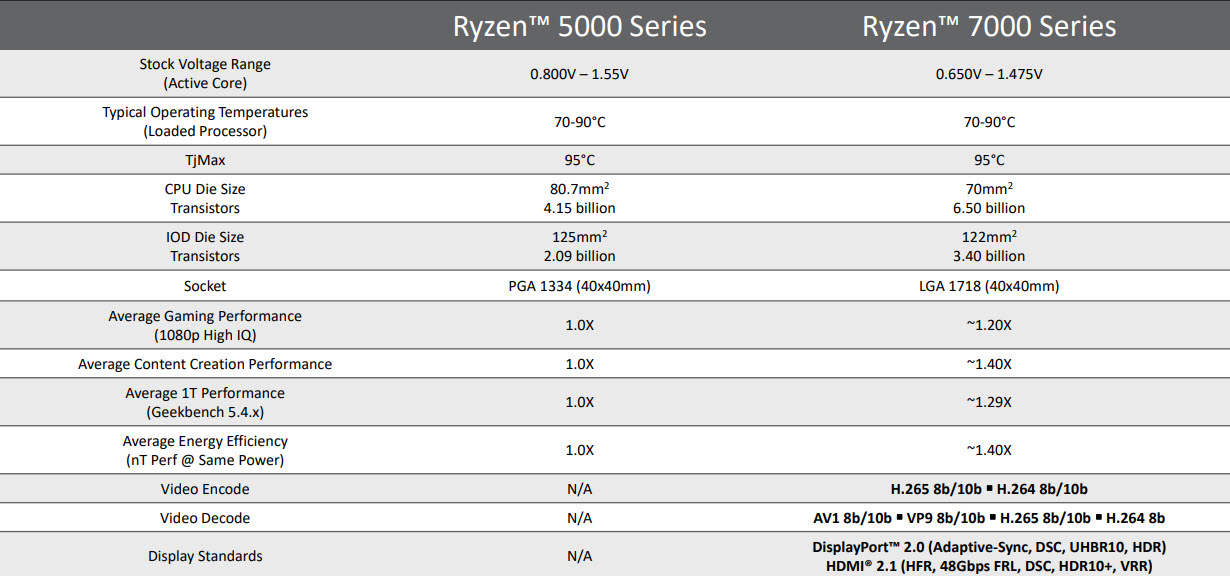Click the IOD Die Size row label
The image size is (1230, 576).
[205, 237]
